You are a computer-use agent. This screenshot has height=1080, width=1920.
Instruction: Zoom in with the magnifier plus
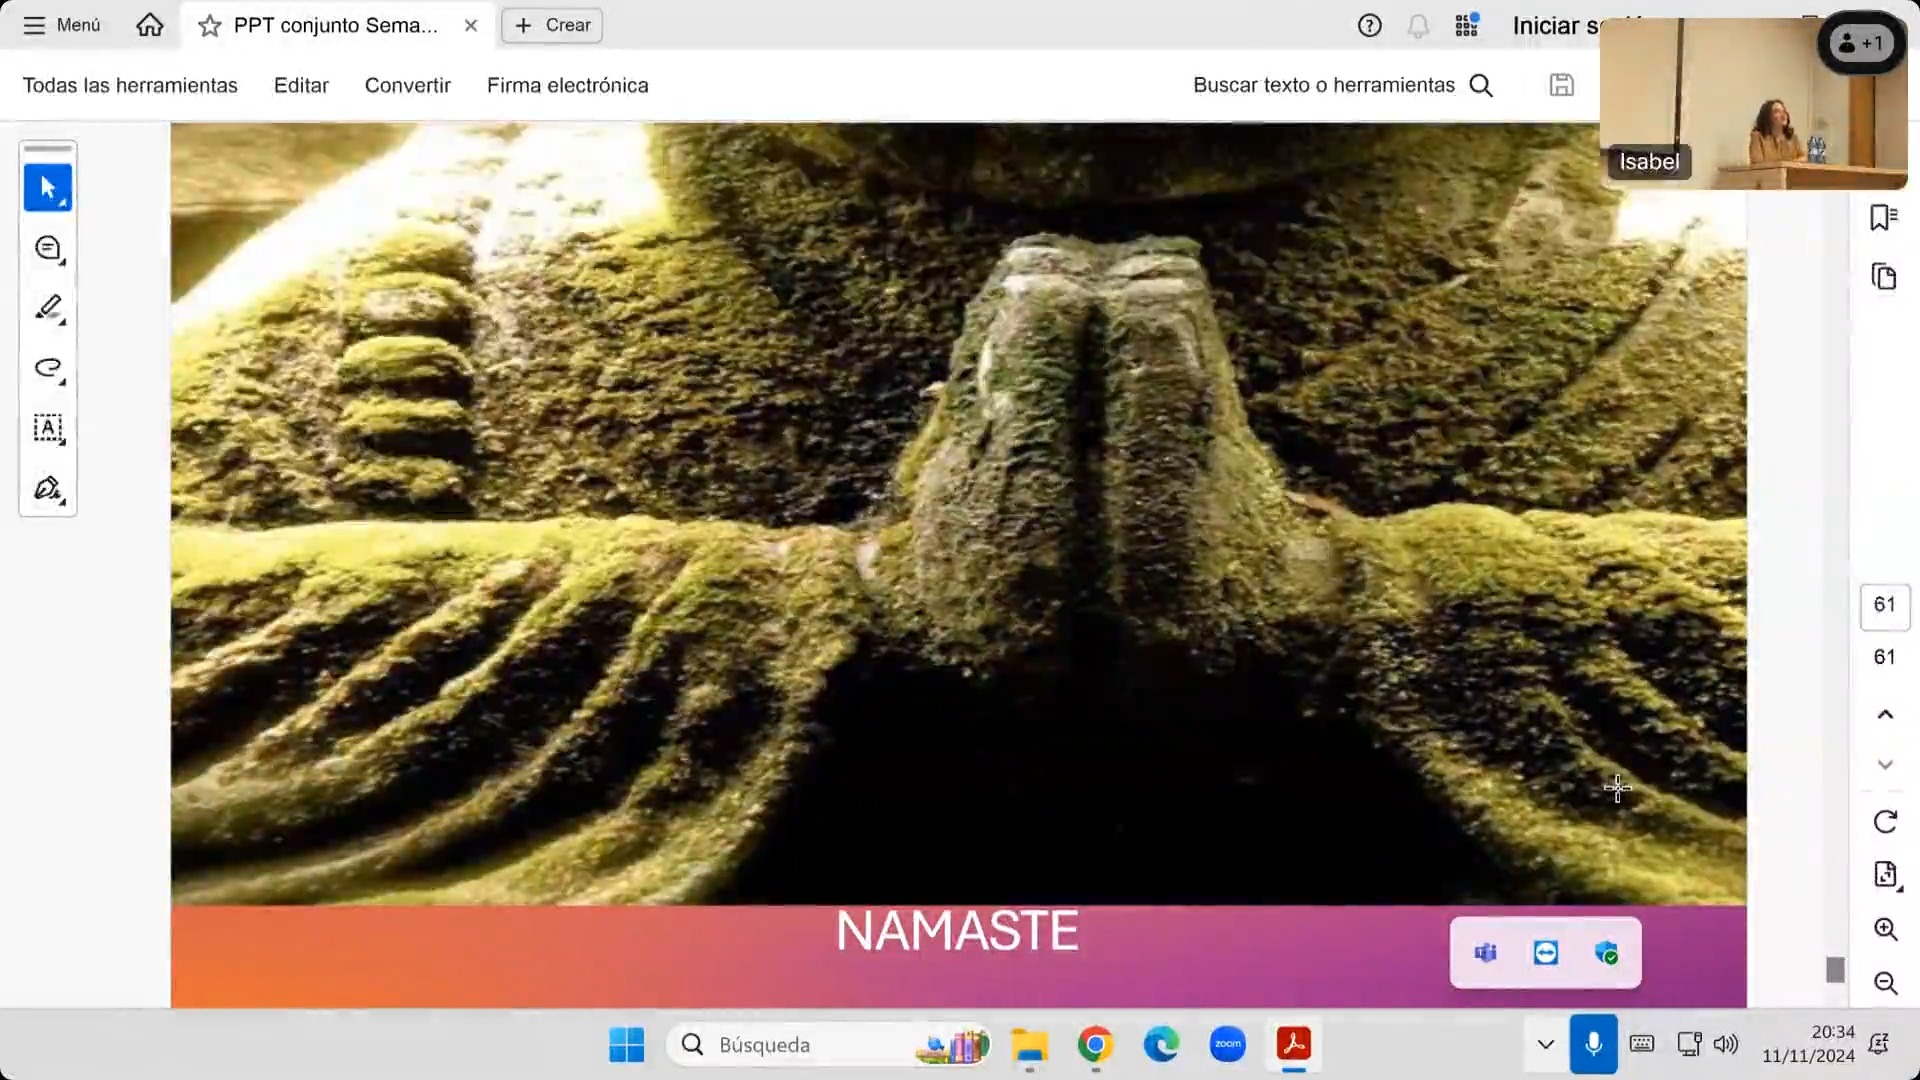(x=1885, y=929)
